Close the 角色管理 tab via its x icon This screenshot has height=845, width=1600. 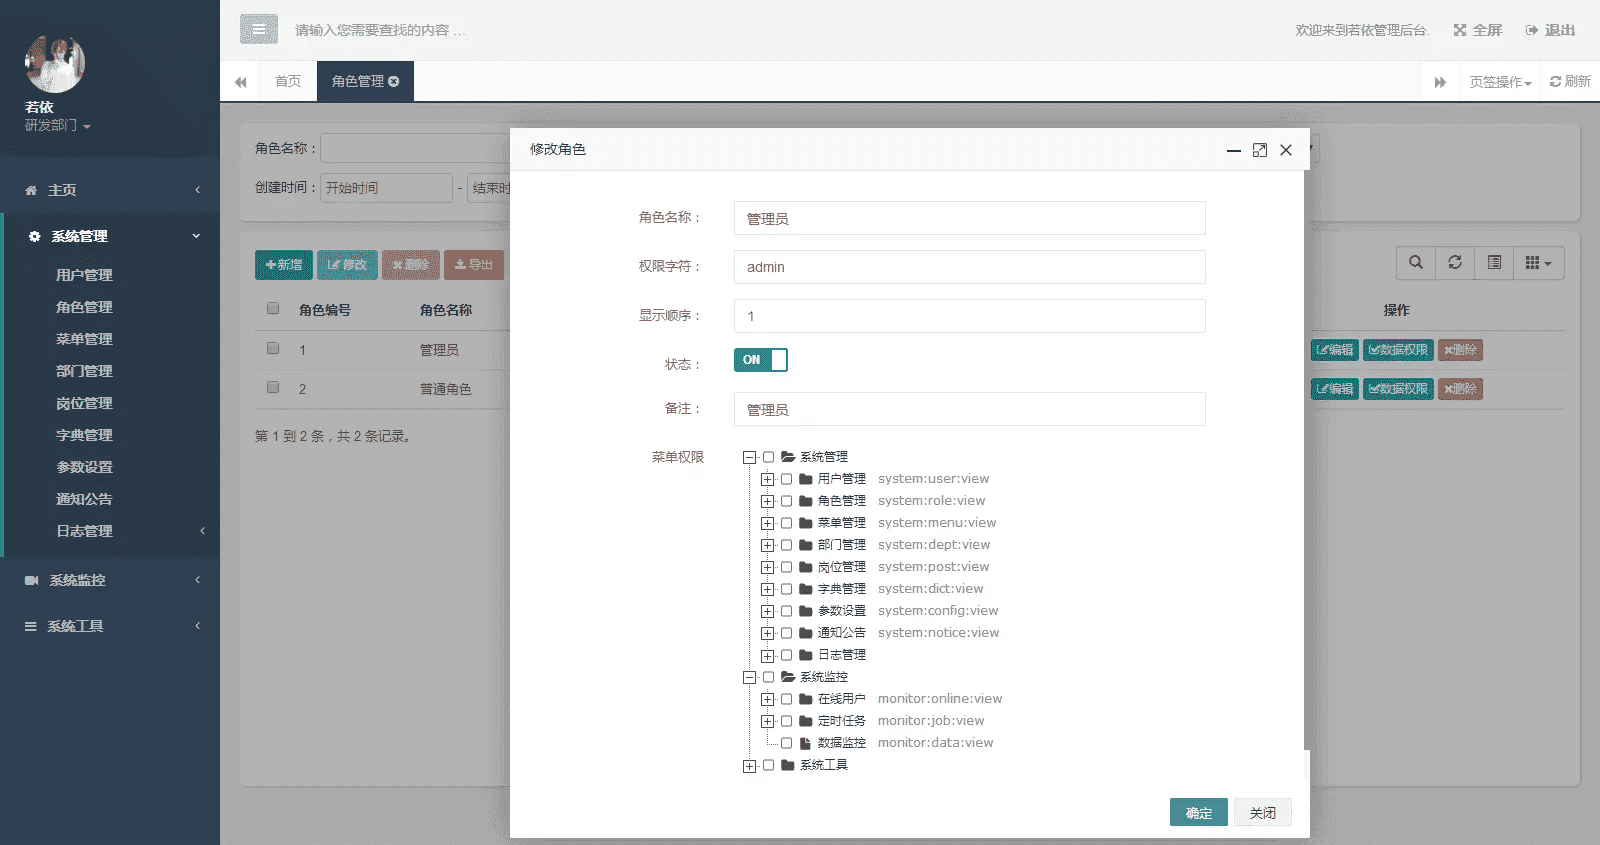coord(394,81)
